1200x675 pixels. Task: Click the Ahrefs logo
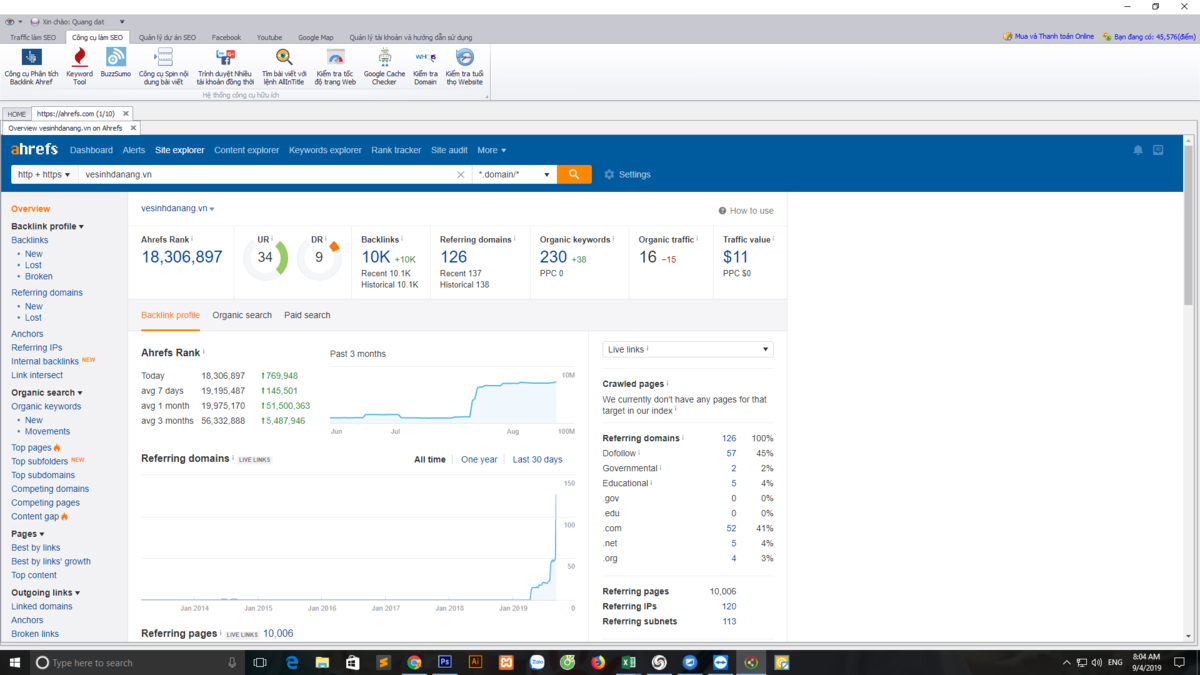34,149
